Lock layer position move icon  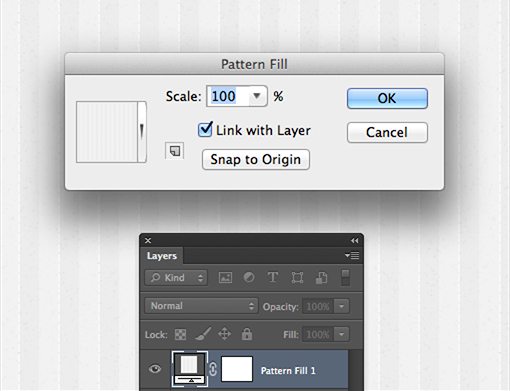(224, 334)
